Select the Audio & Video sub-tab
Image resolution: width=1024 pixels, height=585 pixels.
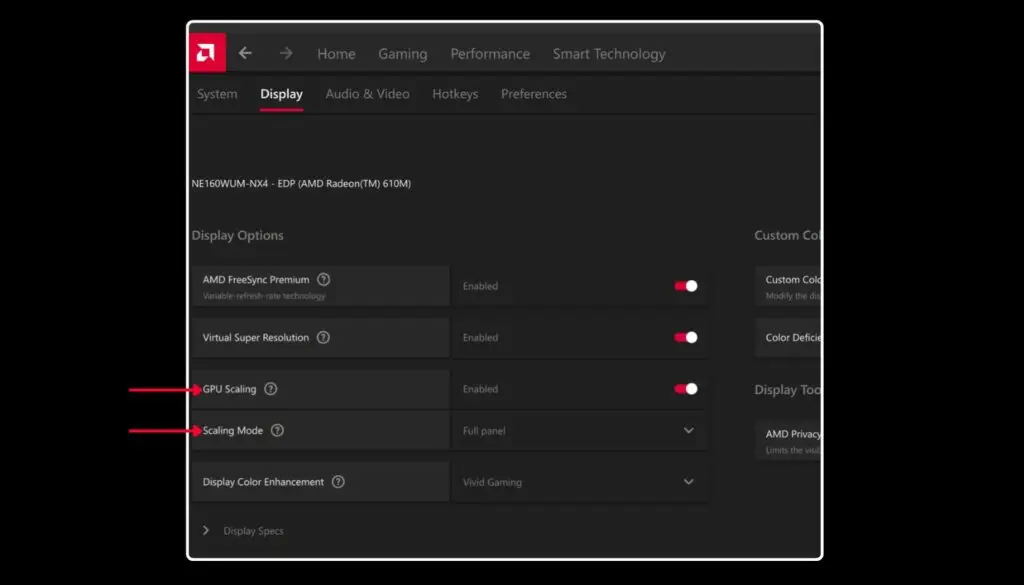click(367, 94)
